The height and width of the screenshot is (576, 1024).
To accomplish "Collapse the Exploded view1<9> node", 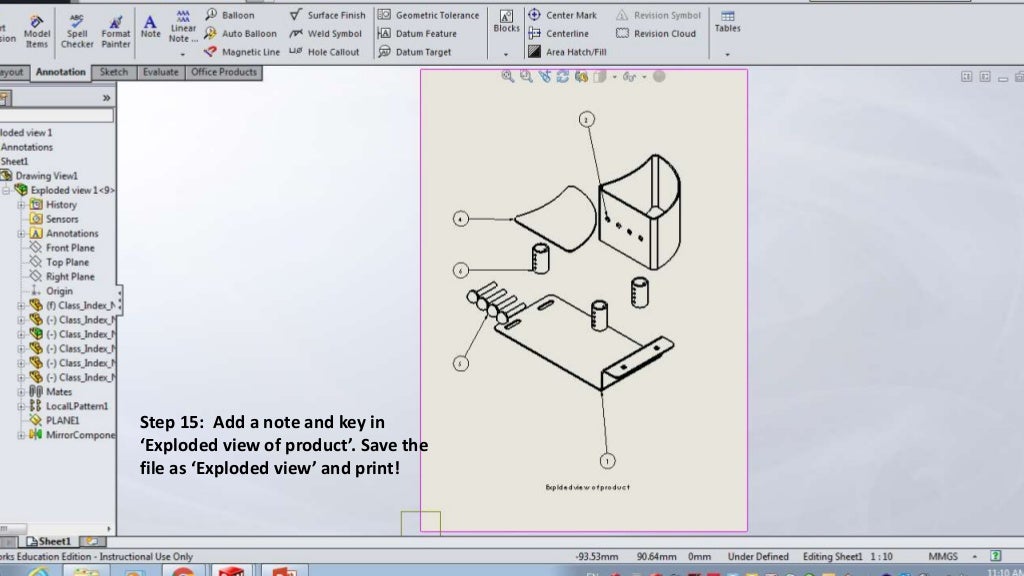I will click(7, 190).
